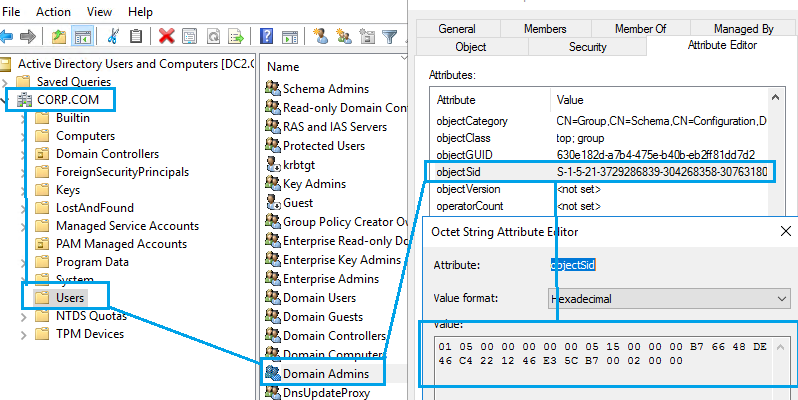Switch to the Security tab
This screenshot has width=798, height=400.
pos(587,47)
